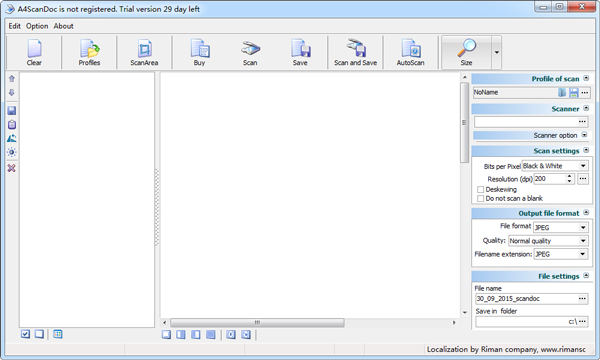Click the first blank page view icon under preview
The height and width of the screenshot is (360, 600).
(x=166, y=335)
